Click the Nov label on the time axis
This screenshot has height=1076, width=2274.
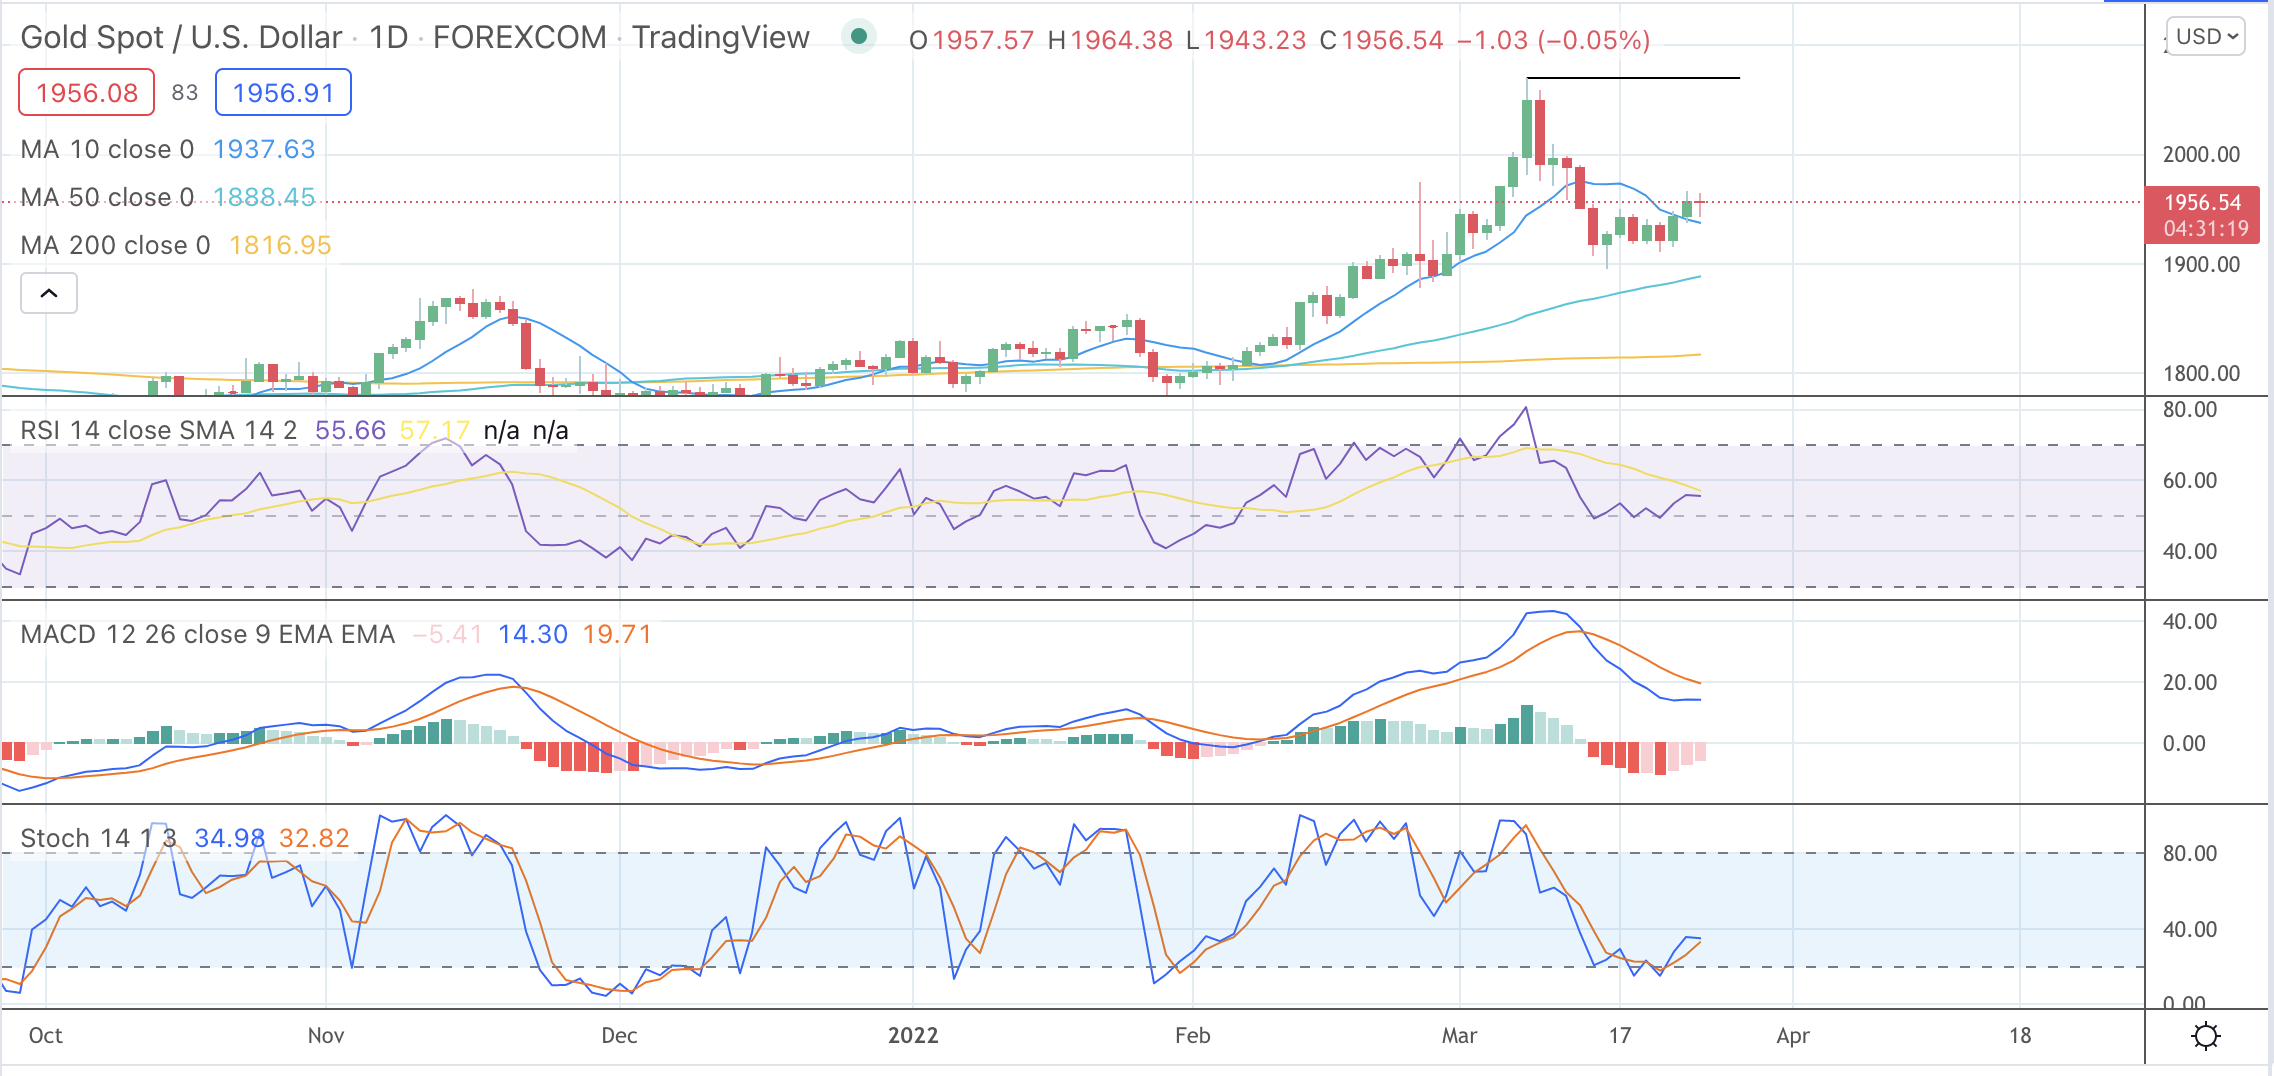326,1035
